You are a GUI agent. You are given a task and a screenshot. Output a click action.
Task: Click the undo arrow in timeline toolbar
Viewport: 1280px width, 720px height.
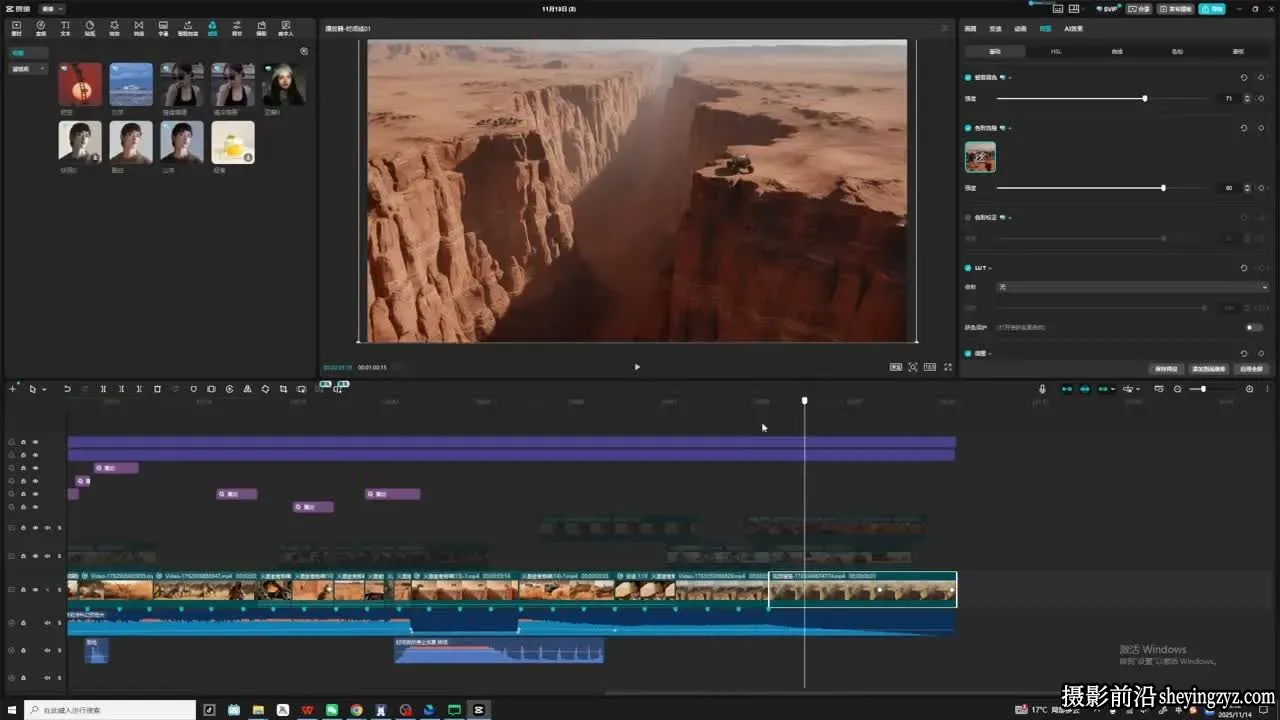(67, 389)
